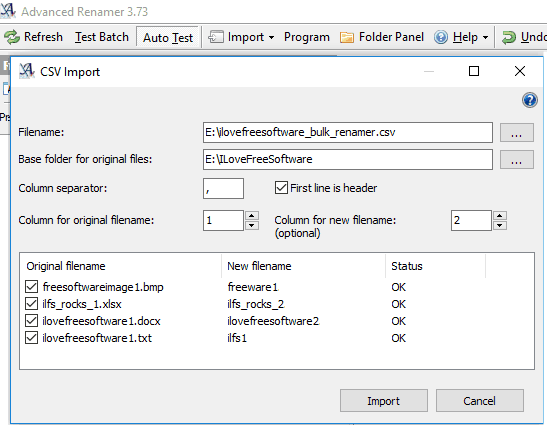This screenshot has height=425, width=547.
Task: Click the Help globe icon in toolbar
Action: (x=441, y=37)
